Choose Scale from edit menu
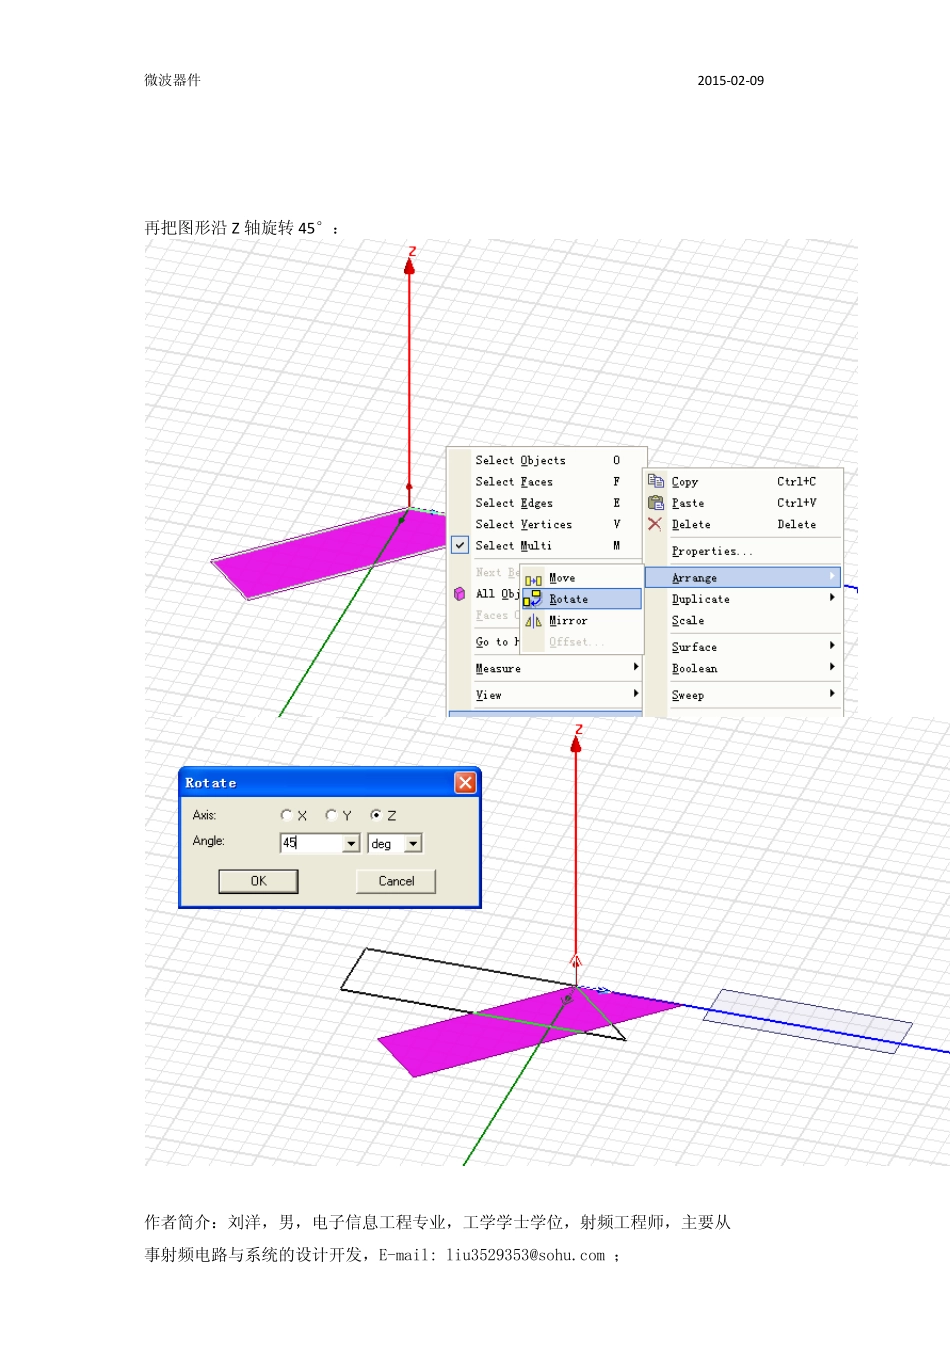 (x=743, y=620)
